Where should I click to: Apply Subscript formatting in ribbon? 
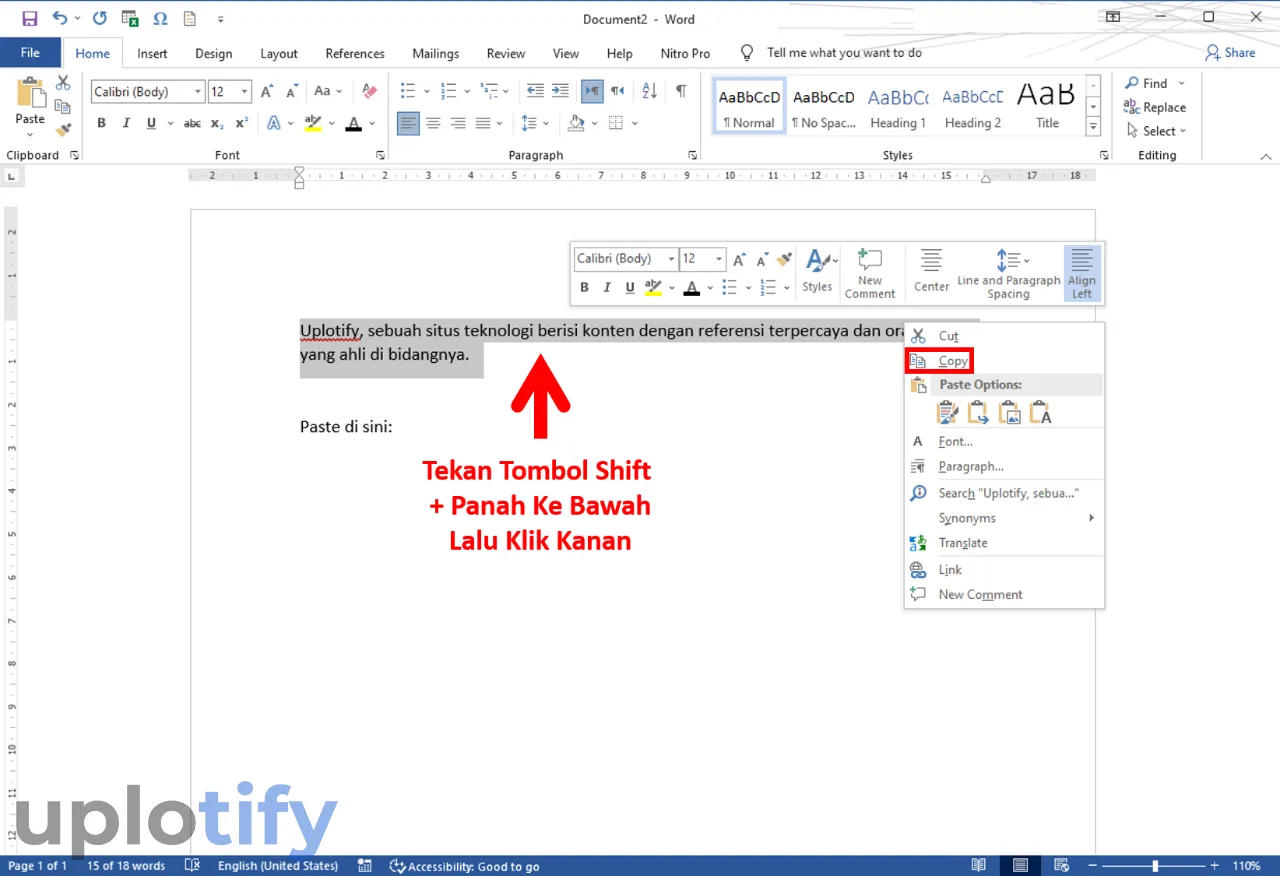click(217, 123)
